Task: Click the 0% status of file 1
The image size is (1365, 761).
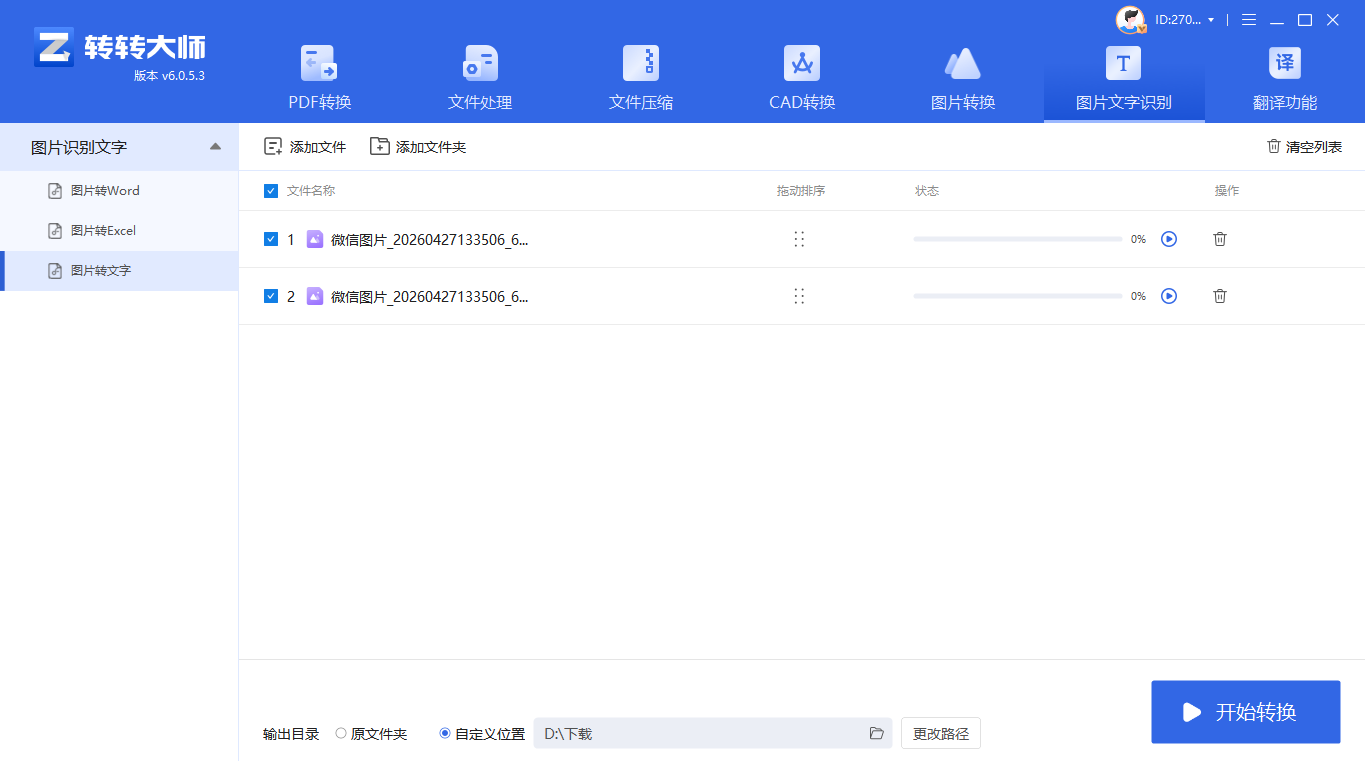Action: tap(1138, 240)
